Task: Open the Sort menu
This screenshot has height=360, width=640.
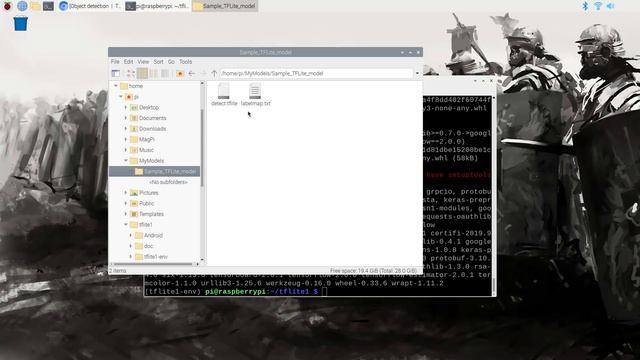Action: [158, 62]
